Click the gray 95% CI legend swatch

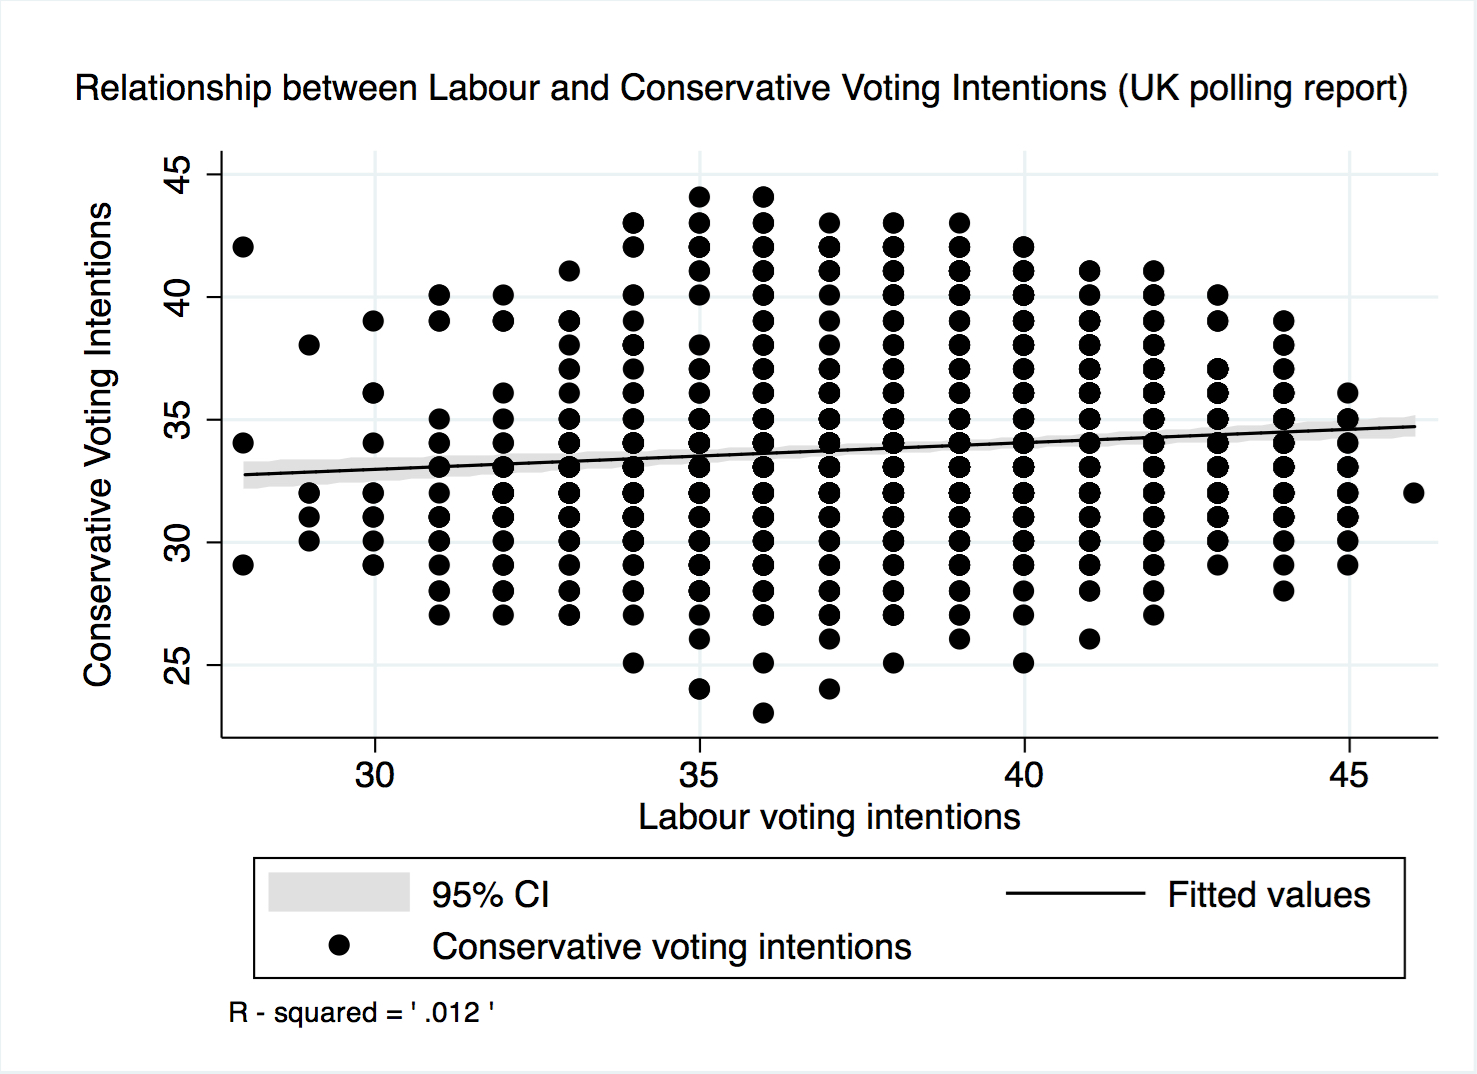[339, 892]
